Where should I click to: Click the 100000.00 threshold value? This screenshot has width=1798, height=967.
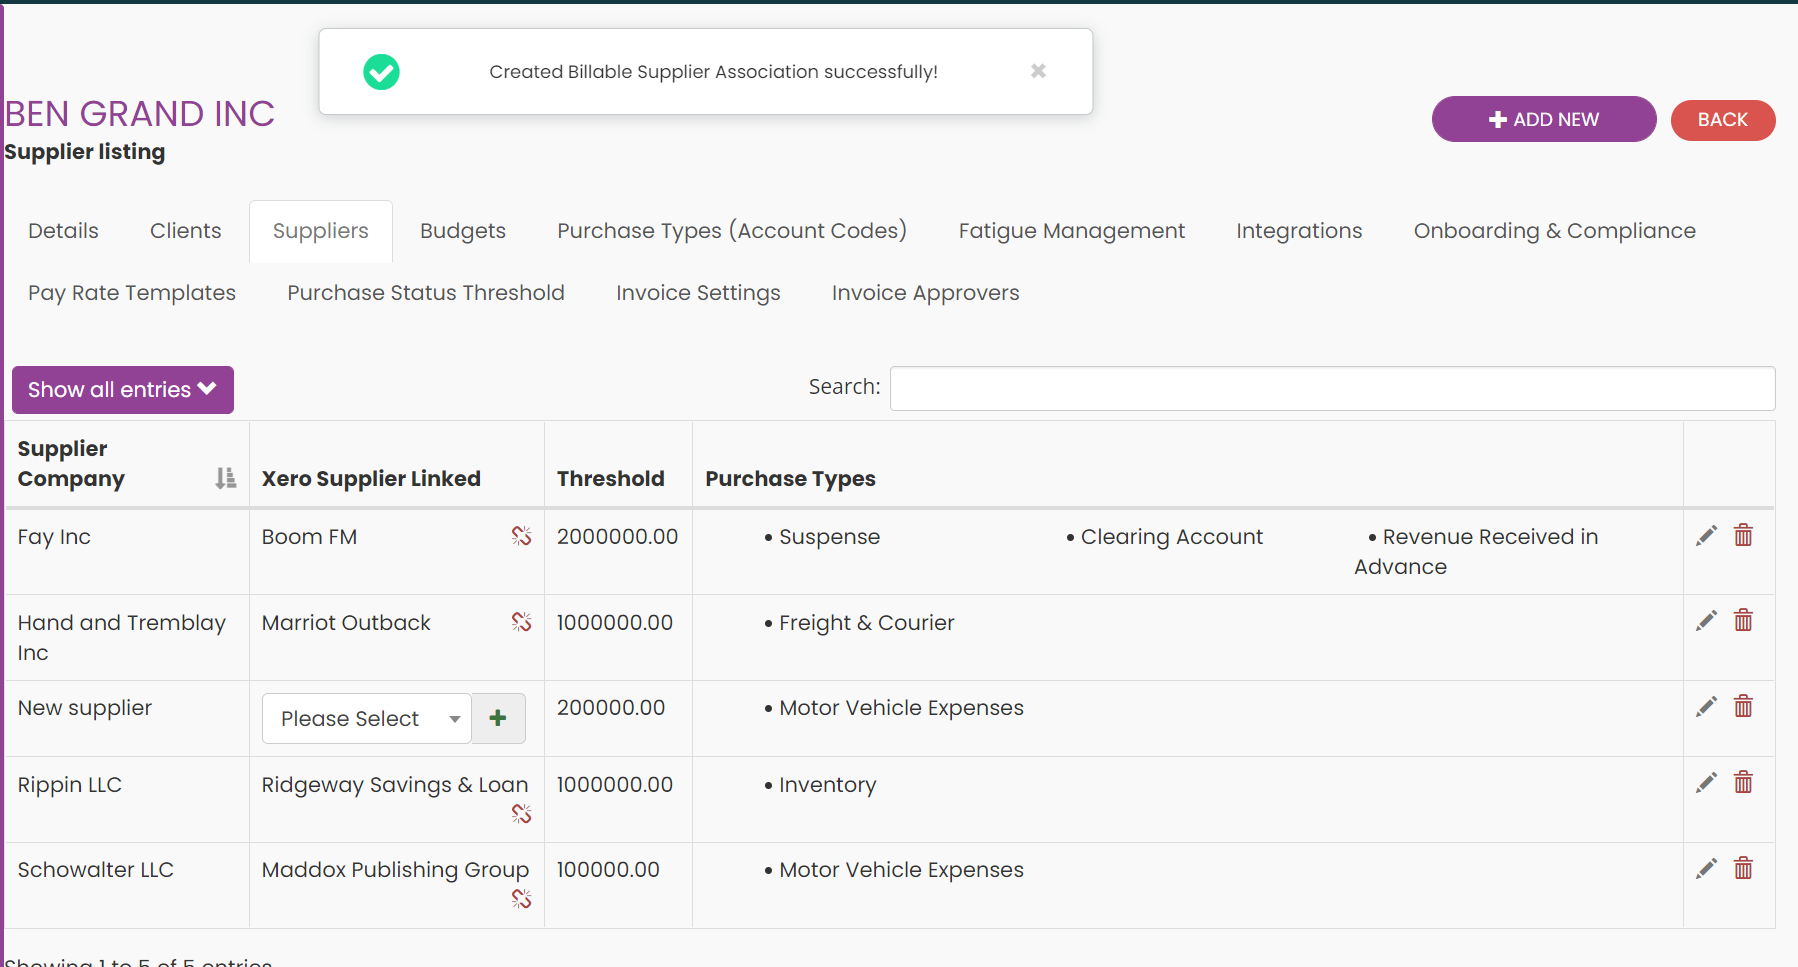point(608,870)
